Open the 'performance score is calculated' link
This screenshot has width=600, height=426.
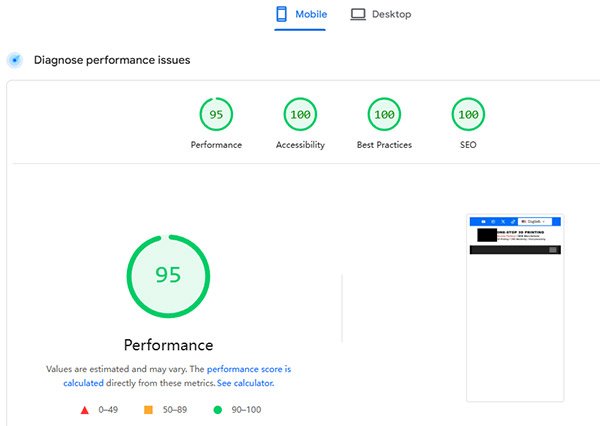point(248,369)
